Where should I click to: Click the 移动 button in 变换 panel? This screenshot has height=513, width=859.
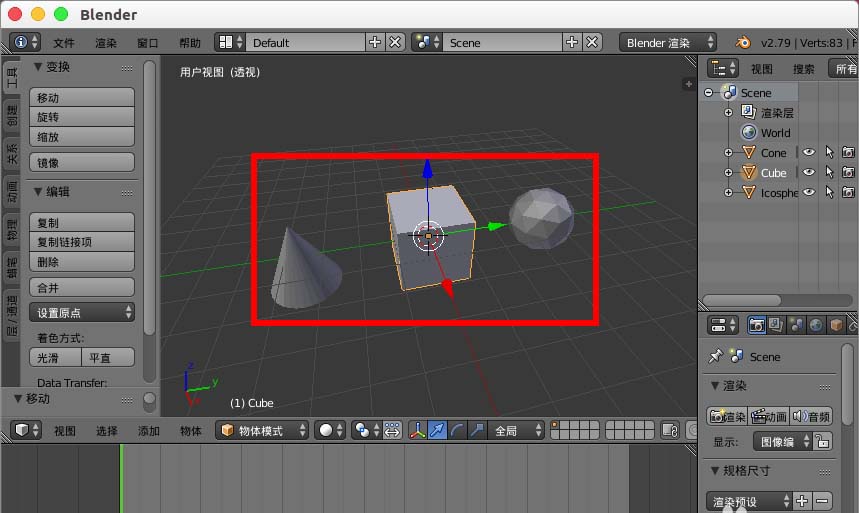click(82, 98)
